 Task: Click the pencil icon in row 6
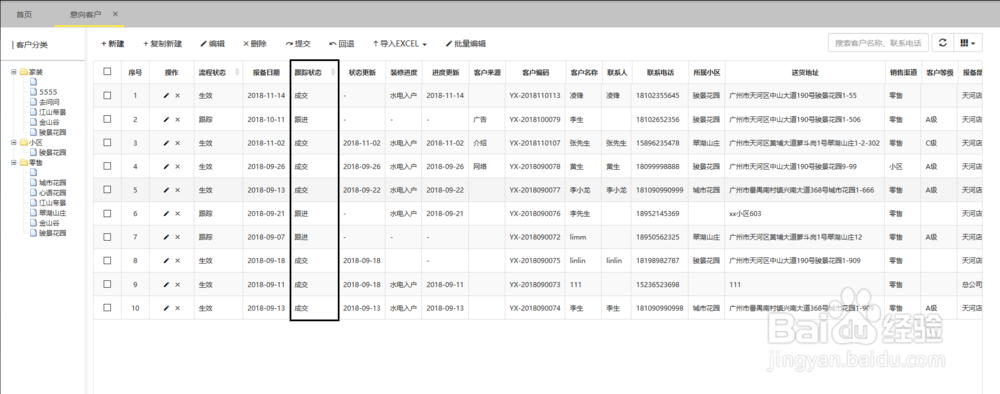coord(166,214)
